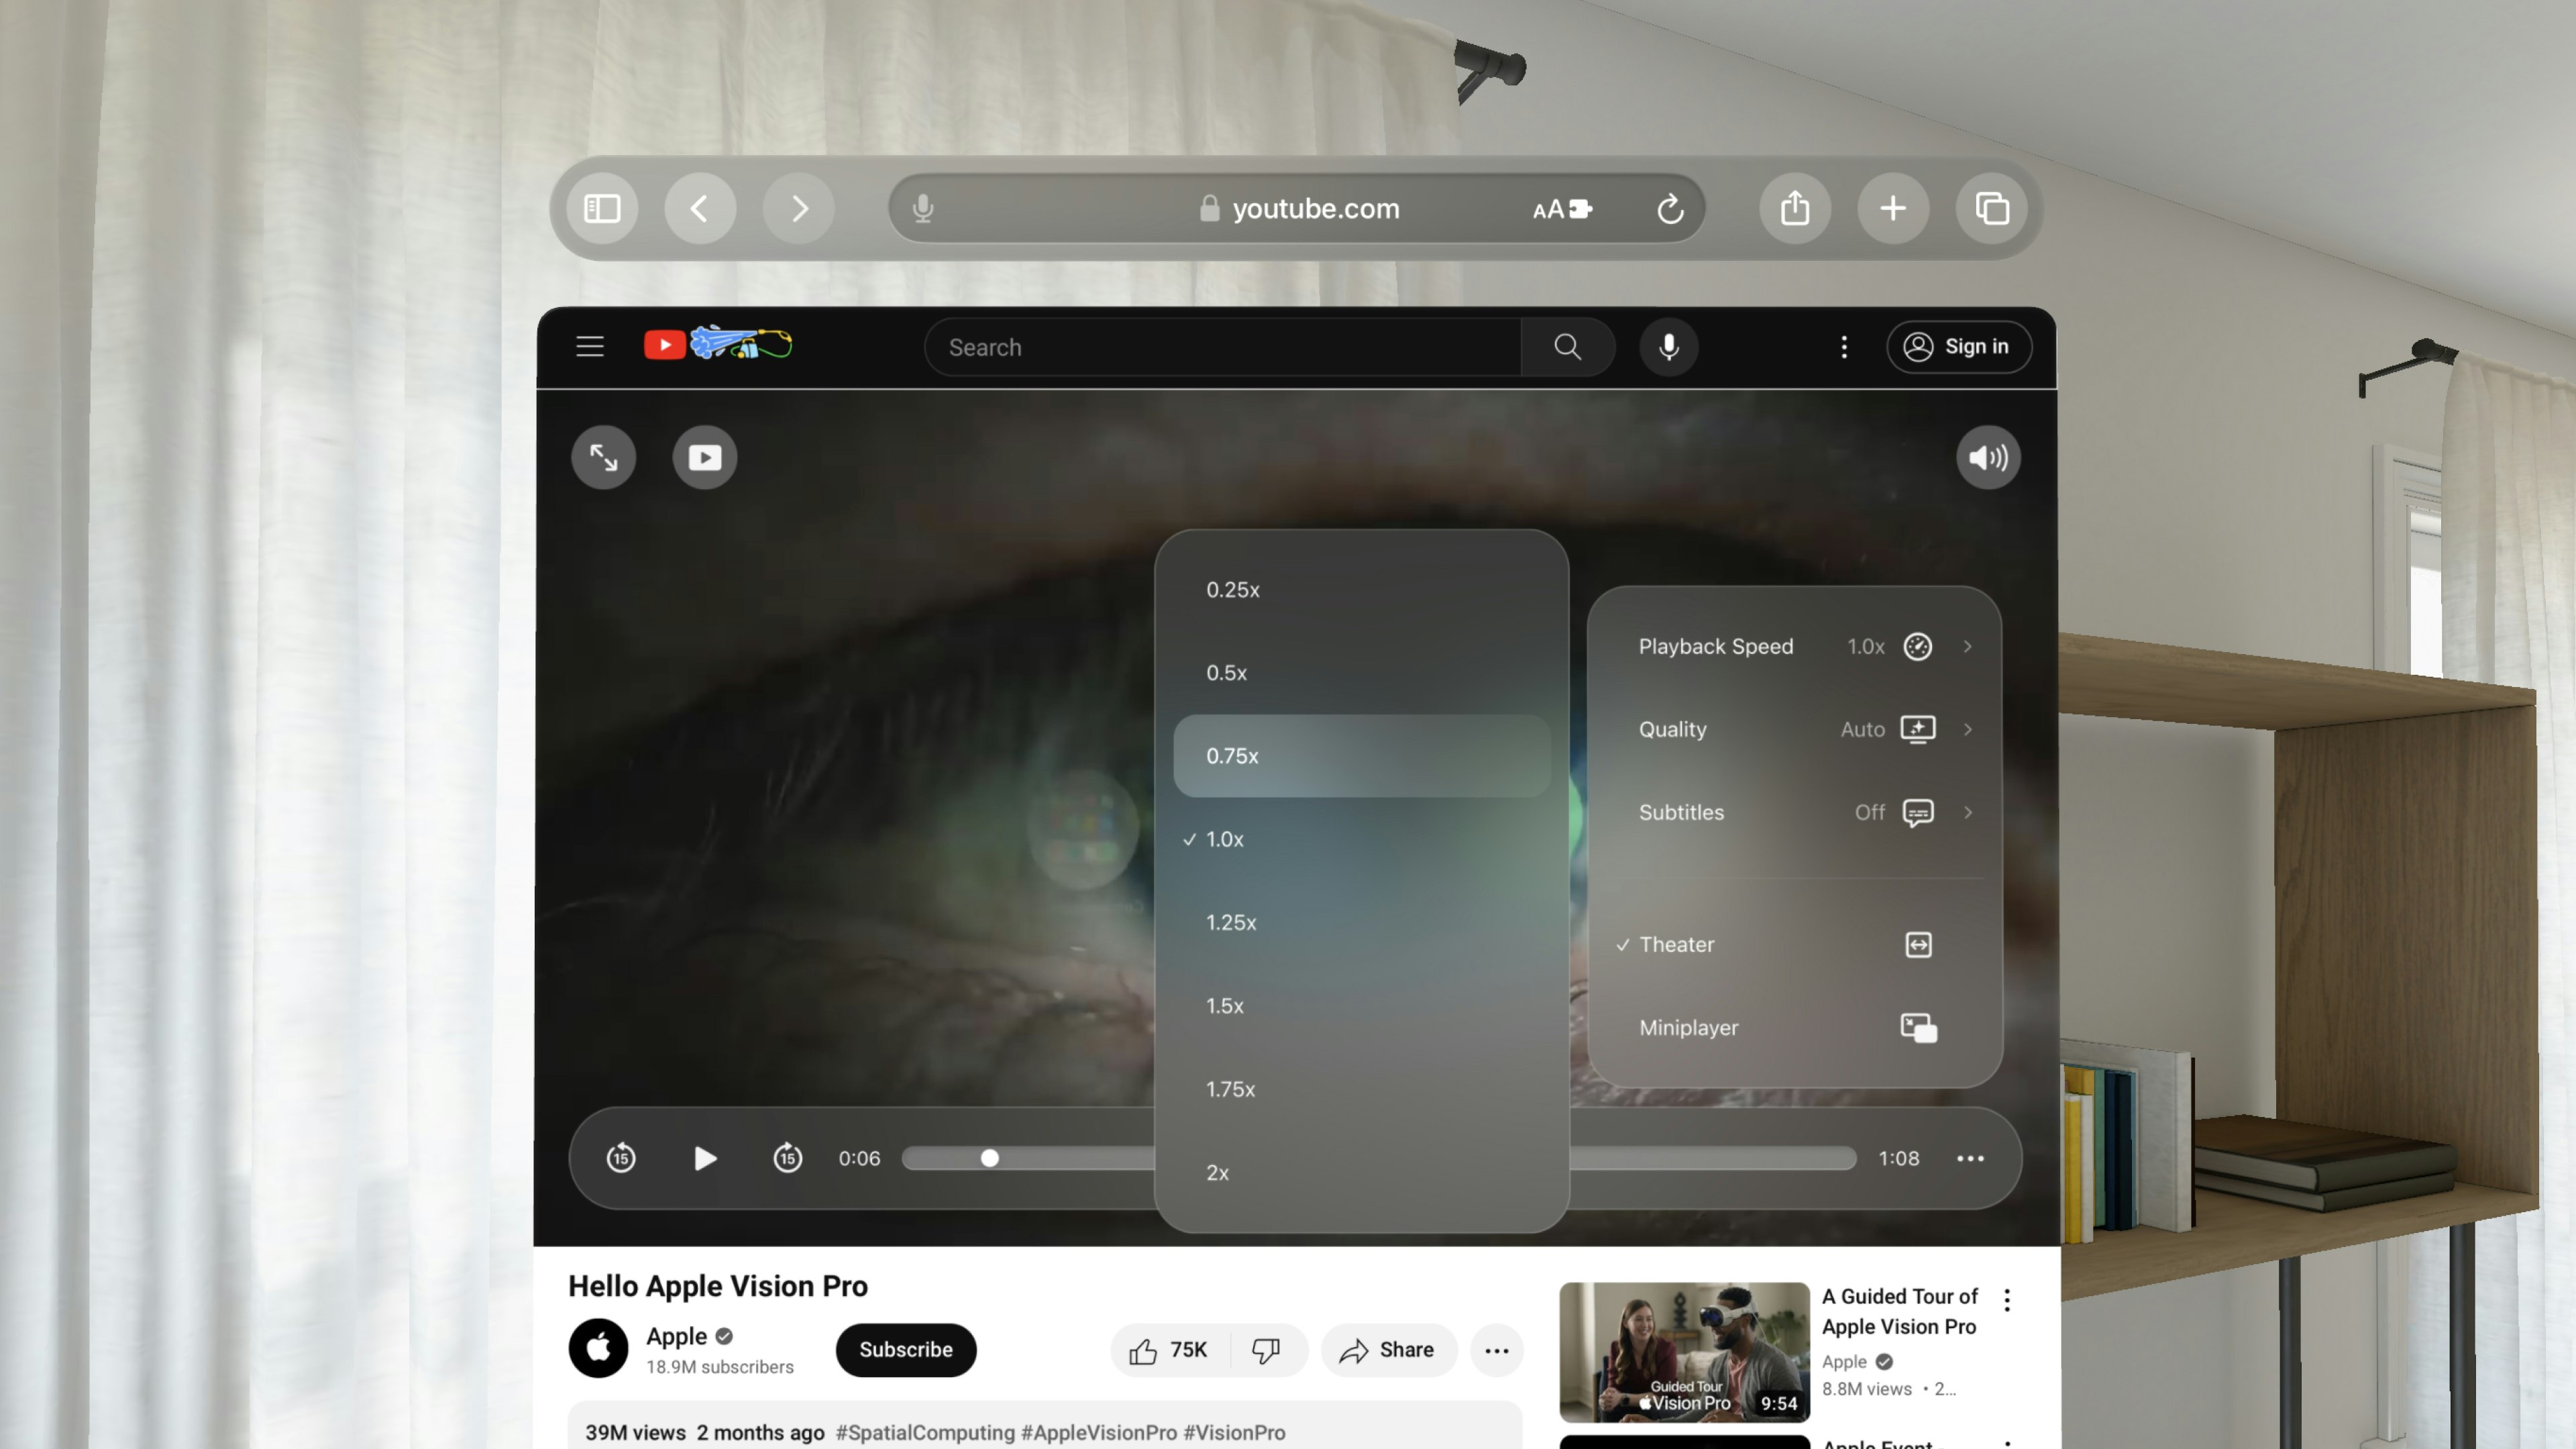Viewport: 2576px width, 1449px height.
Task: Go back to the previous page
Action: pyautogui.click(x=700, y=208)
